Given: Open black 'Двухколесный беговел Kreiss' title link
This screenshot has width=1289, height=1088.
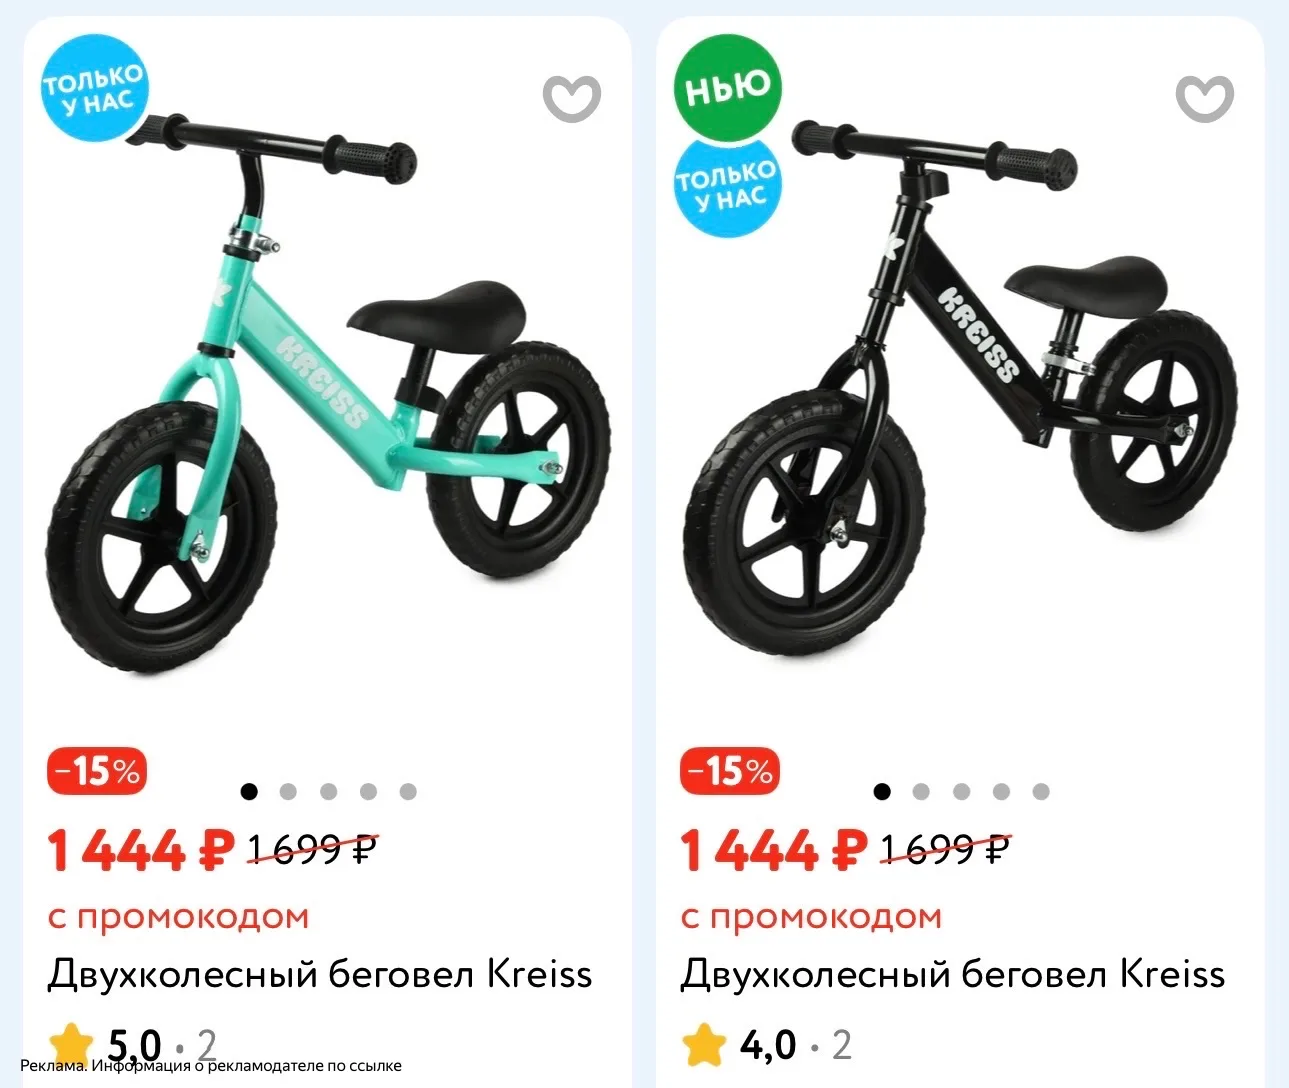Looking at the screenshot, I should coord(953,974).
